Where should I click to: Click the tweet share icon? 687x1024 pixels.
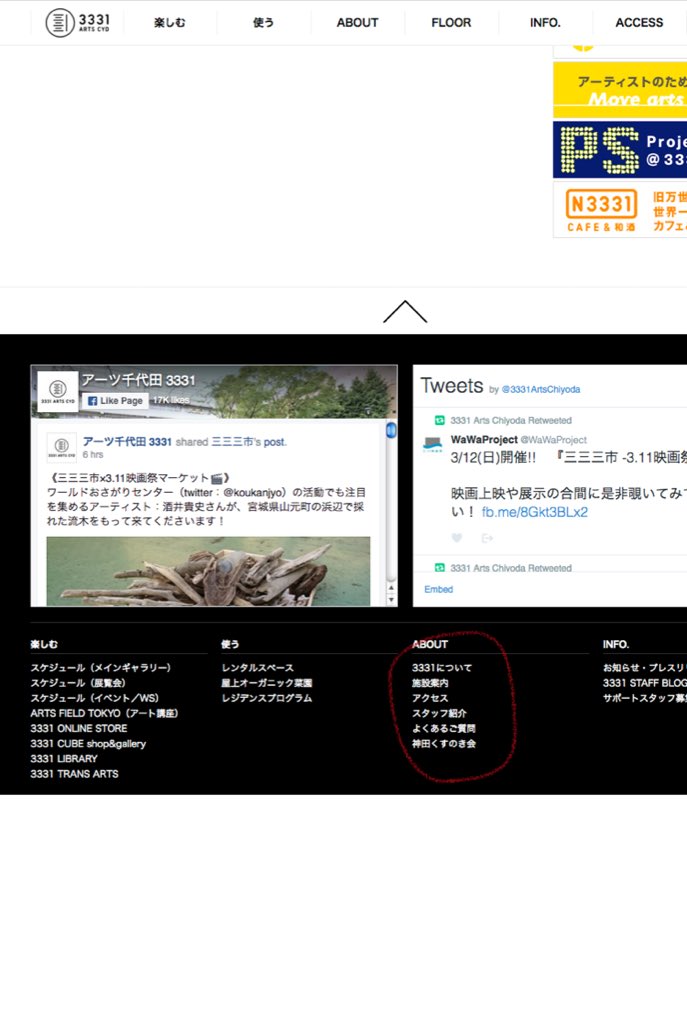[x=487, y=537]
